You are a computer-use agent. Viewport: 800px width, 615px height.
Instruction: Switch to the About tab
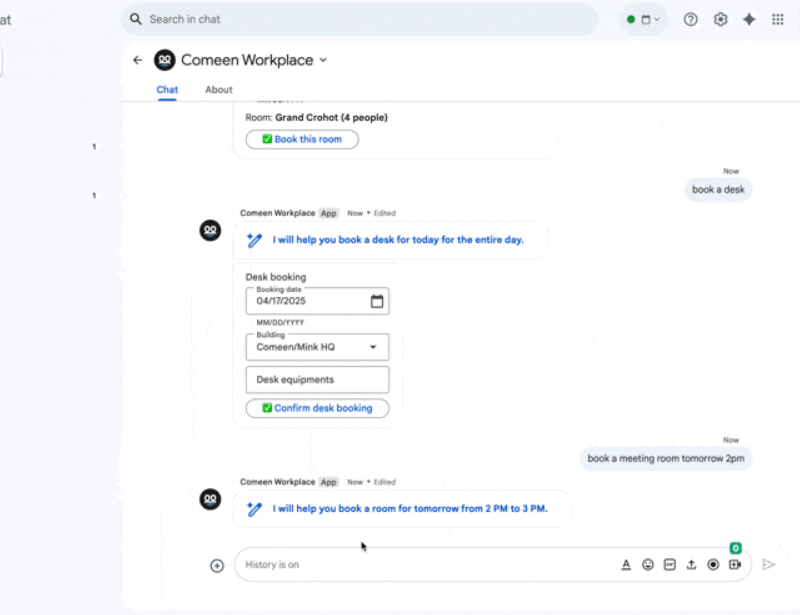tap(219, 90)
